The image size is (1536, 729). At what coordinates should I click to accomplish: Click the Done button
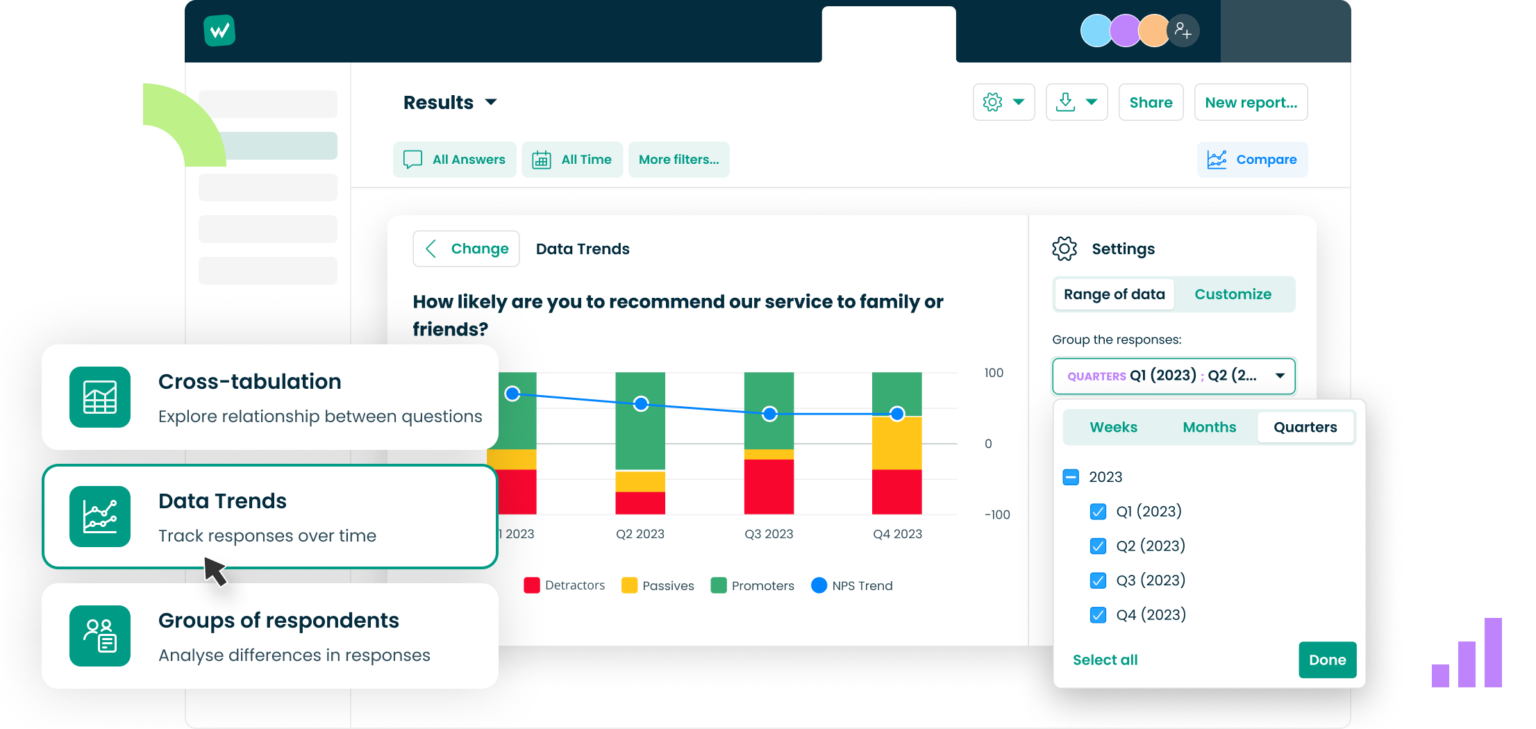1327,660
